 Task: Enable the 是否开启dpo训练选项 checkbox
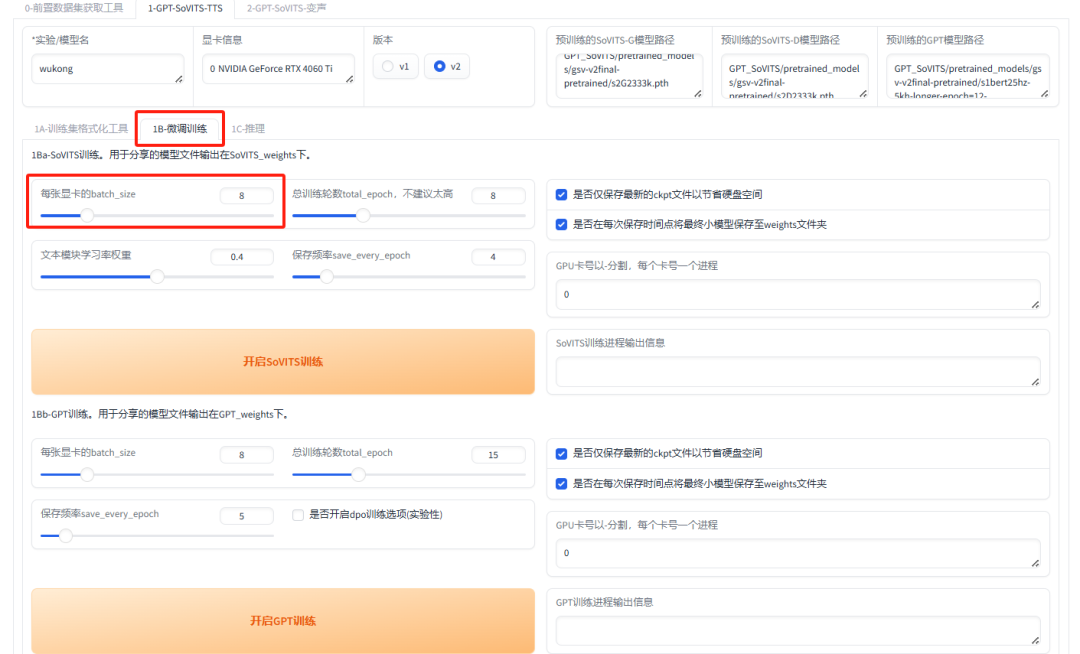[x=298, y=515]
